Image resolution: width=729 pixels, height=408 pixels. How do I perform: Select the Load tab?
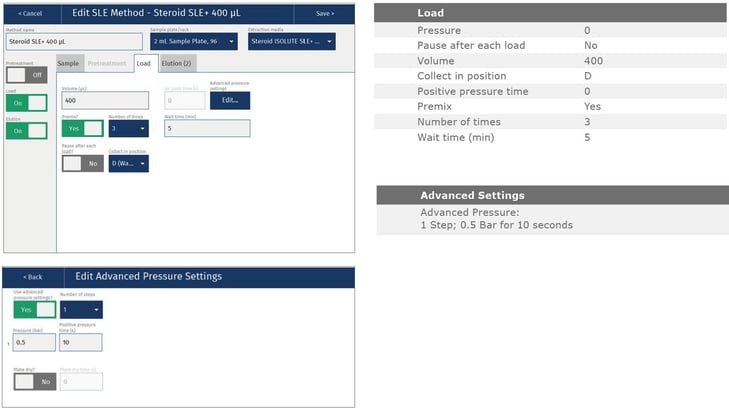tap(143, 63)
